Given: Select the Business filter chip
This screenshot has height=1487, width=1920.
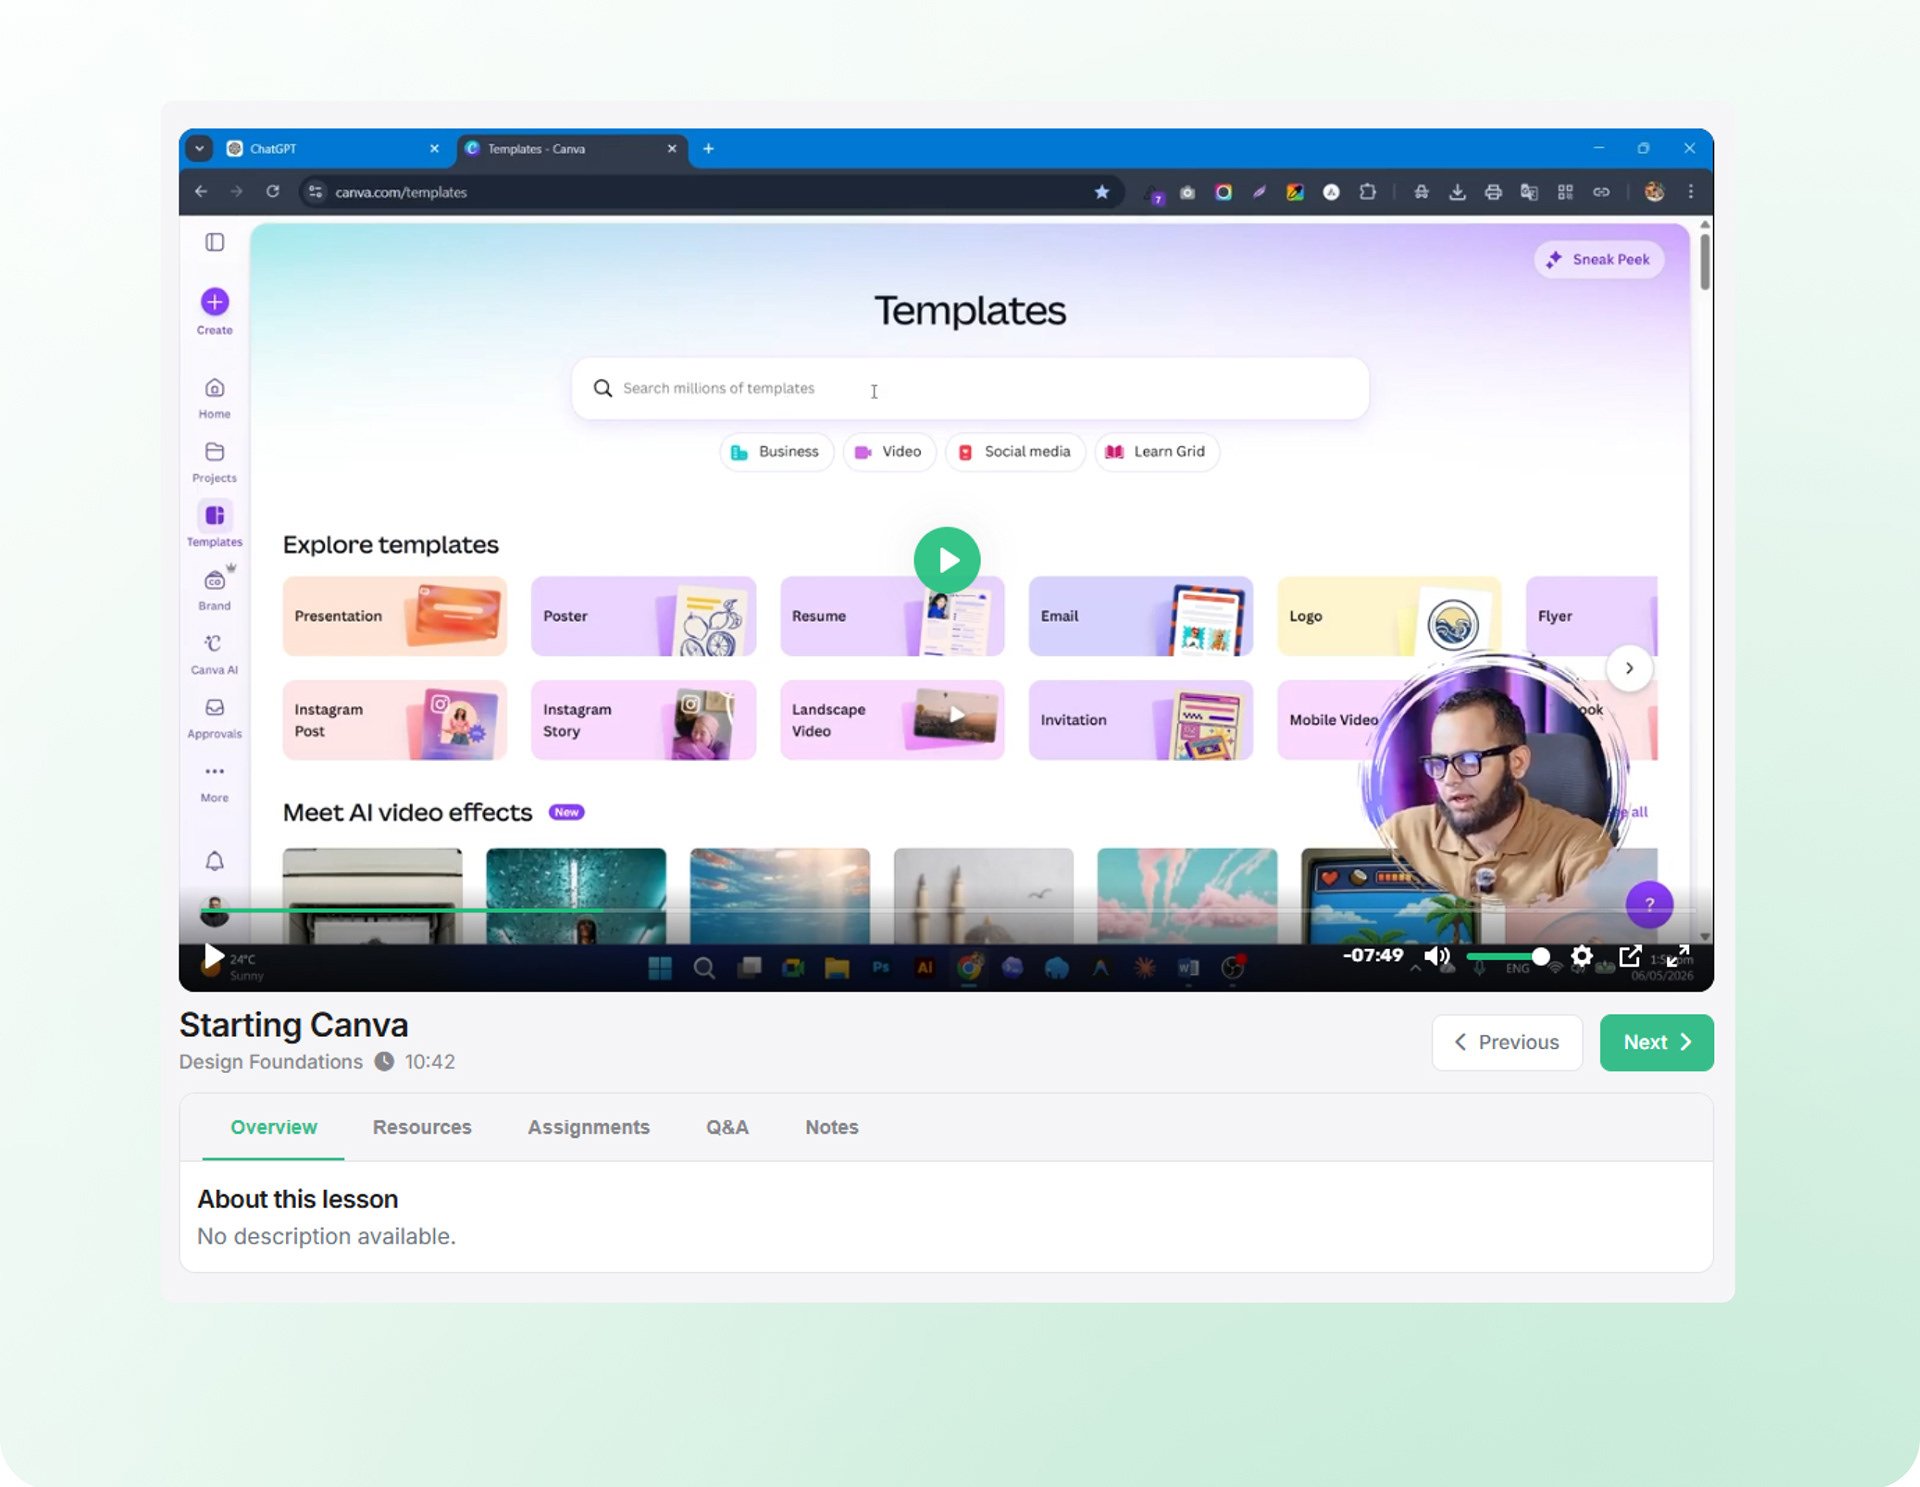Looking at the screenshot, I should pyautogui.click(x=776, y=452).
